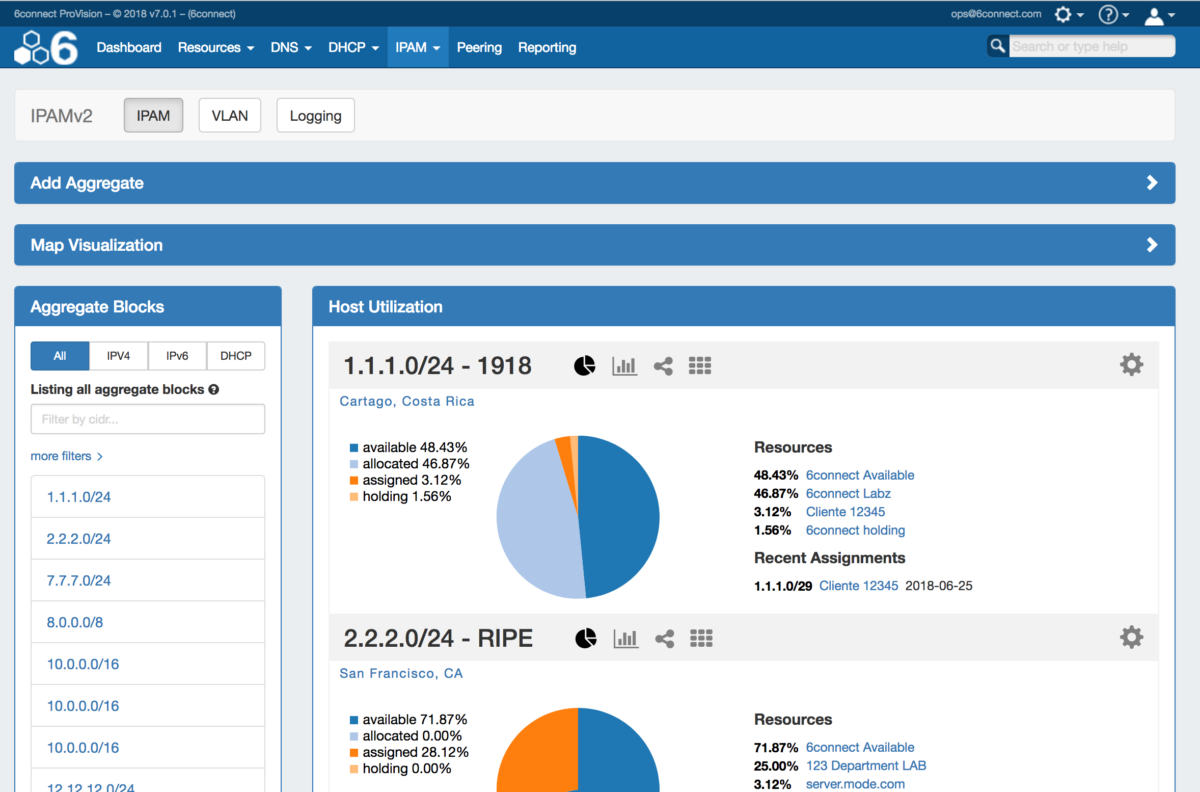Click the search magnifier icon
Viewport: 1200px width, 792px height.
tap(997, 45)
